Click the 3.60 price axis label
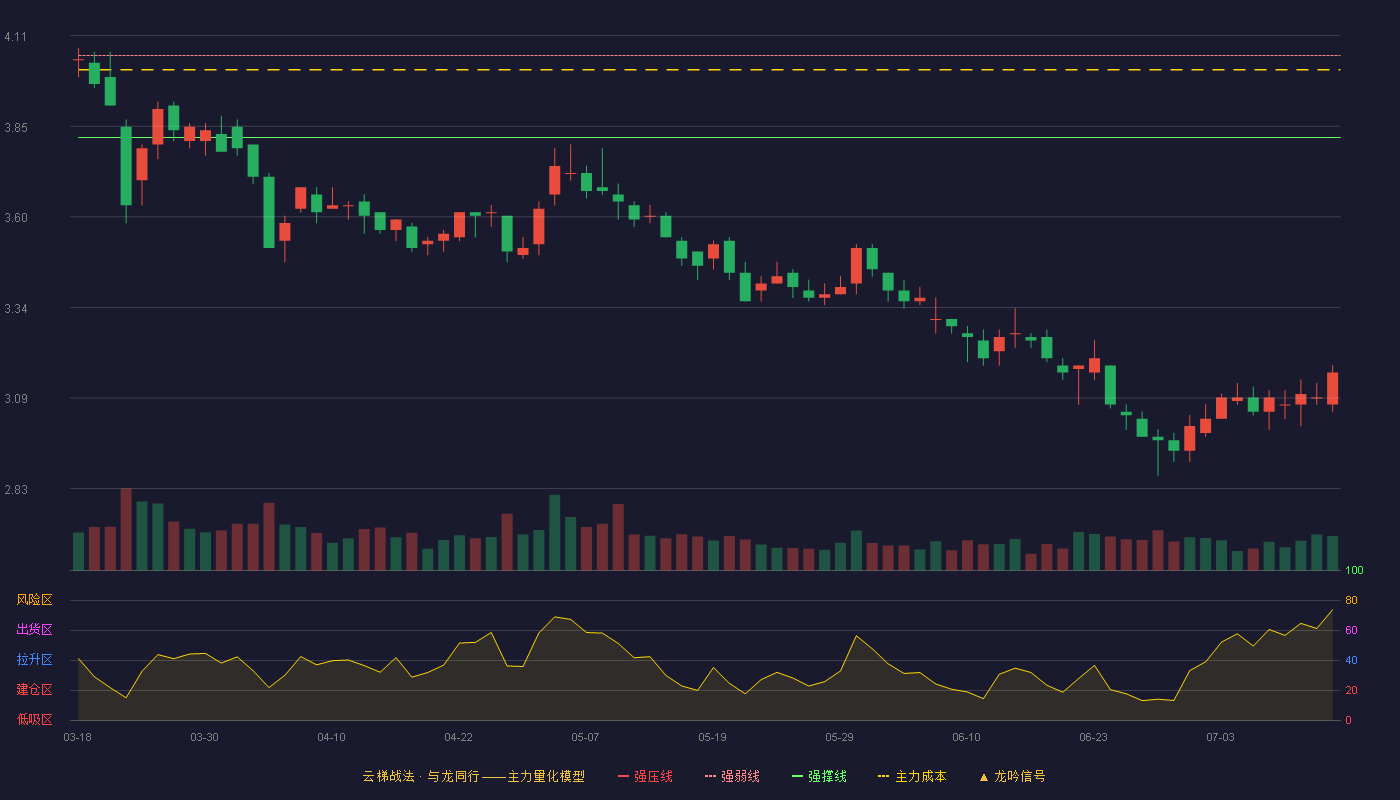The height and width of the screenshot is (800, 1400). pos(15,218)
